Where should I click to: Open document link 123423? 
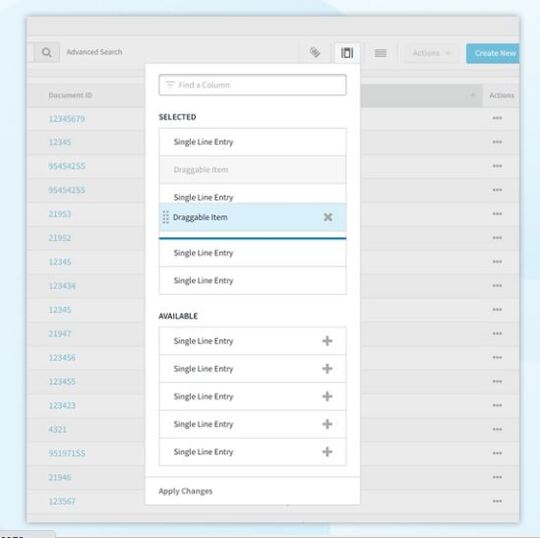62,405
